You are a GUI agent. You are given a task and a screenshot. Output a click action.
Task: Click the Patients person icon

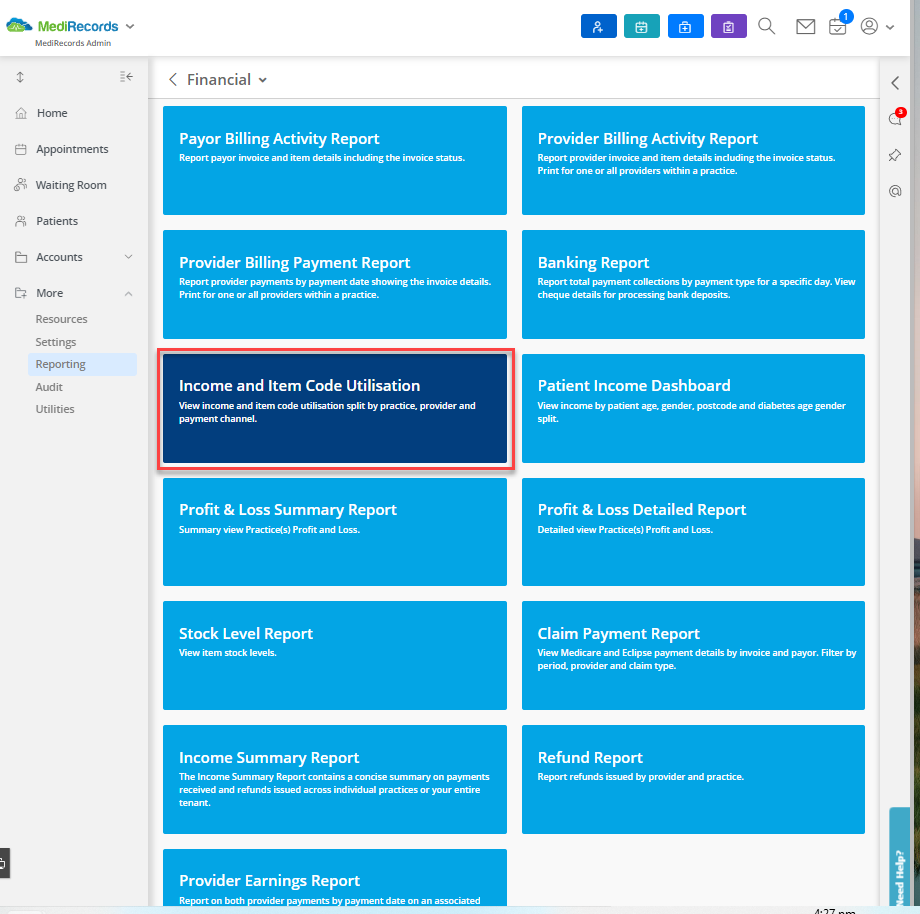pos(21,221)
